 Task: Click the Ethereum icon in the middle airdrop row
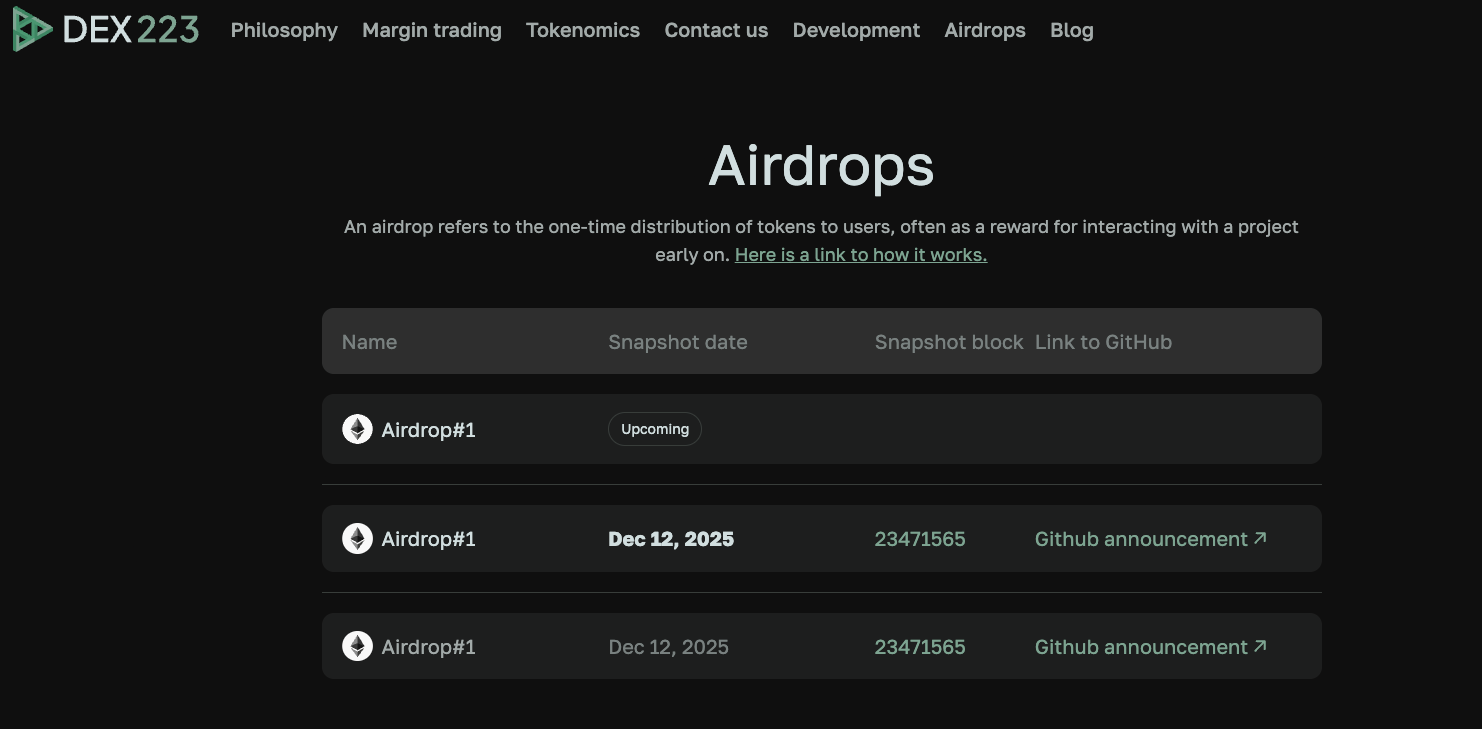tap(357, 539)
